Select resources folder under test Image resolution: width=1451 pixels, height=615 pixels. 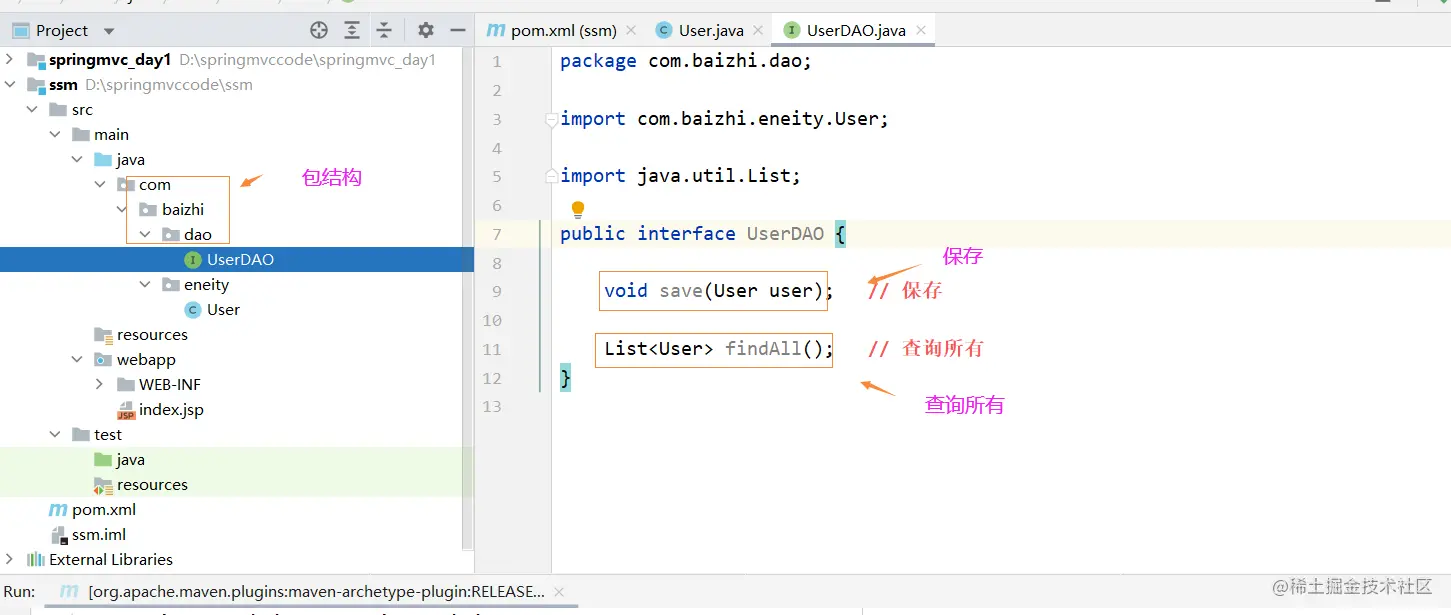[x=152, y=485]
